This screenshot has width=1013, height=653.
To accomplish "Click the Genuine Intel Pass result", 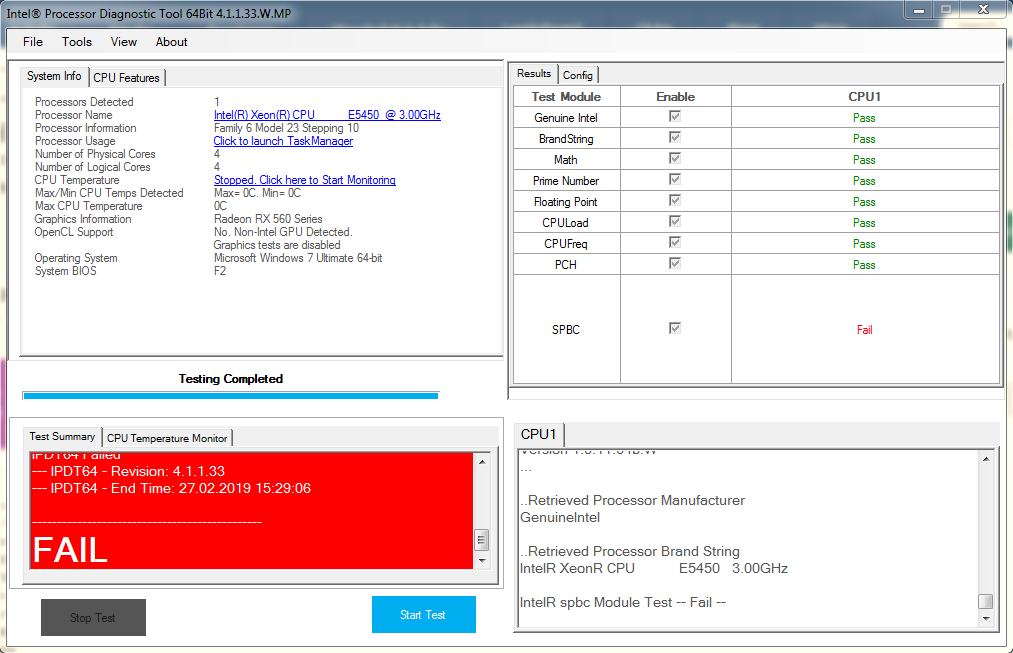I will [x=864, y=118].
